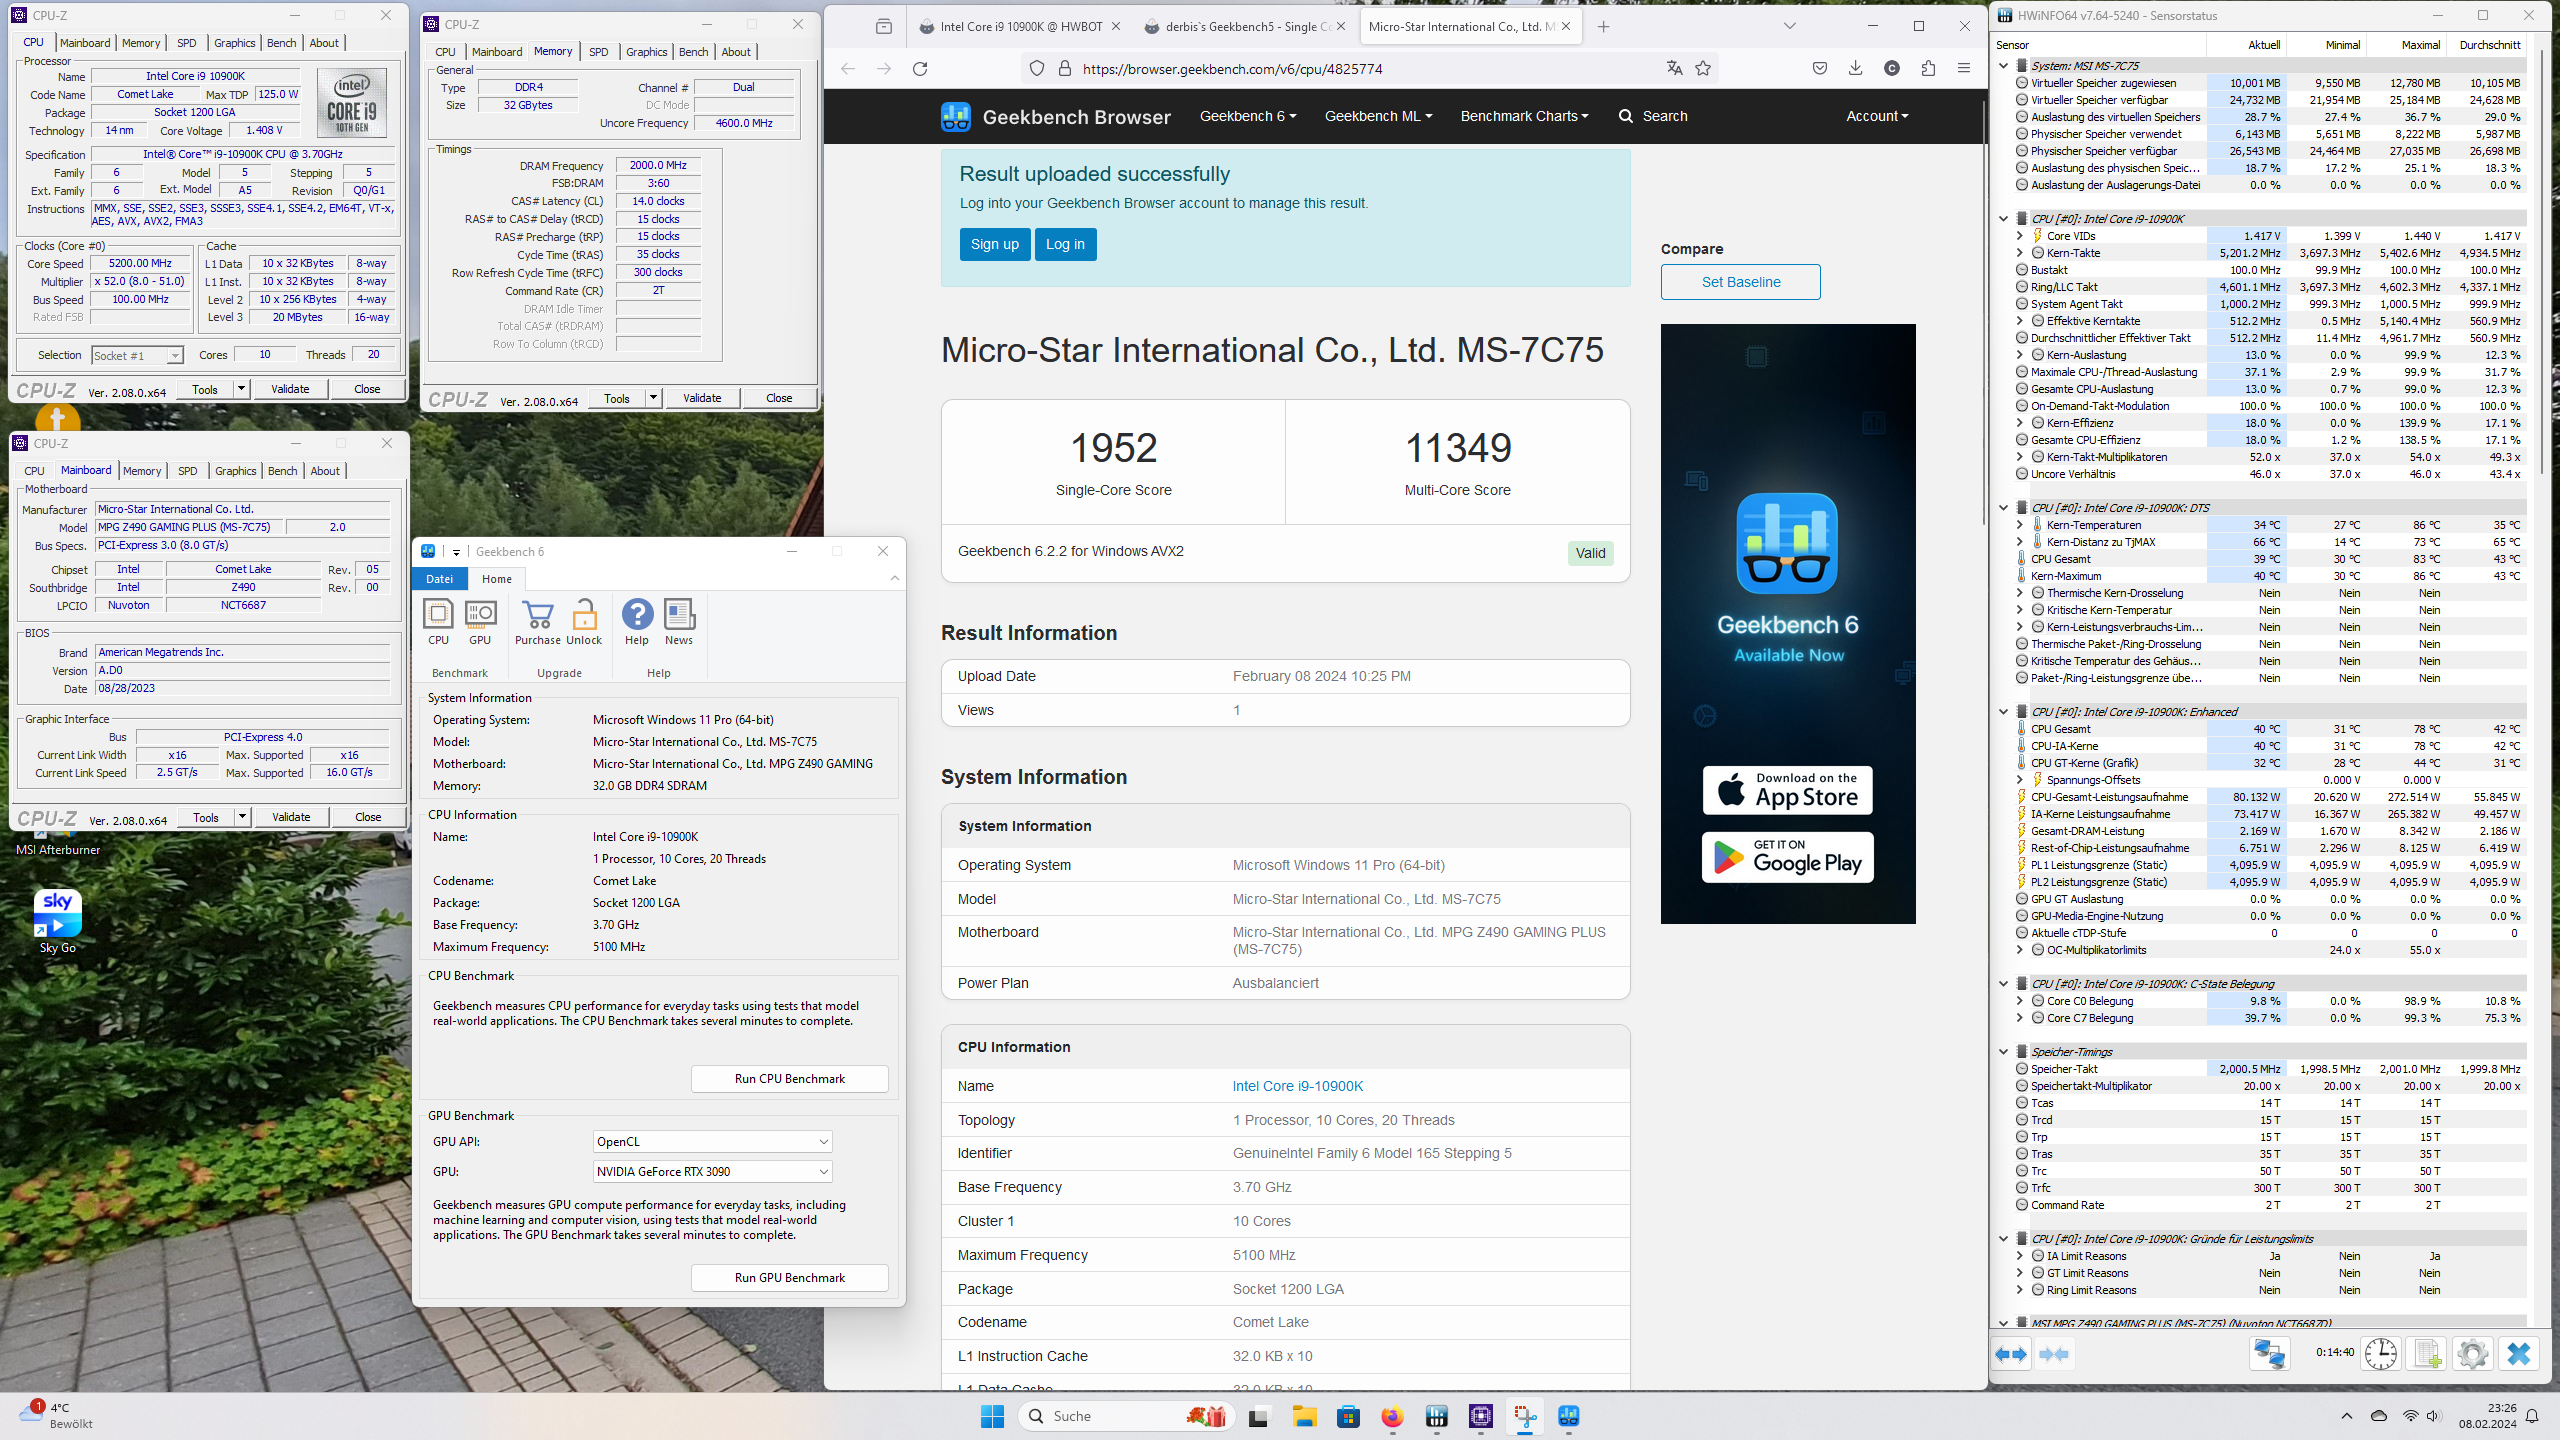The height and width of the screenshot is (1440, 2560).
Task: Open HWiNFO remote network computers icon
Action: 2269,1354
